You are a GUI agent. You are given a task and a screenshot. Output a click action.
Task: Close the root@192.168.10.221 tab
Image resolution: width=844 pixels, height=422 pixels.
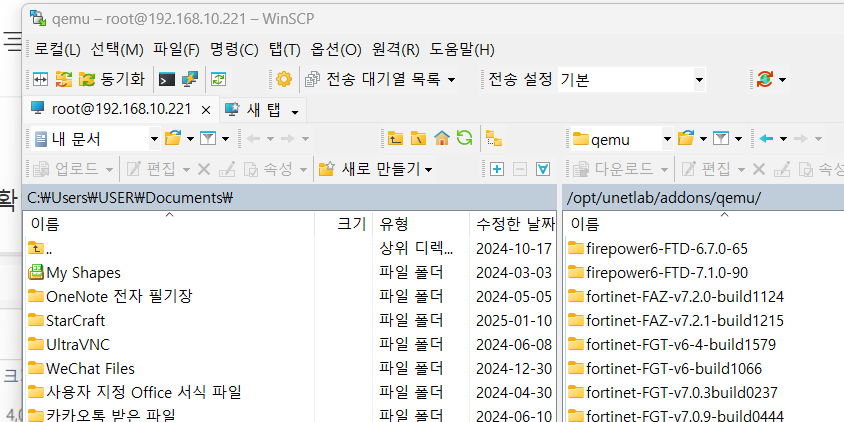pos(206,110)
